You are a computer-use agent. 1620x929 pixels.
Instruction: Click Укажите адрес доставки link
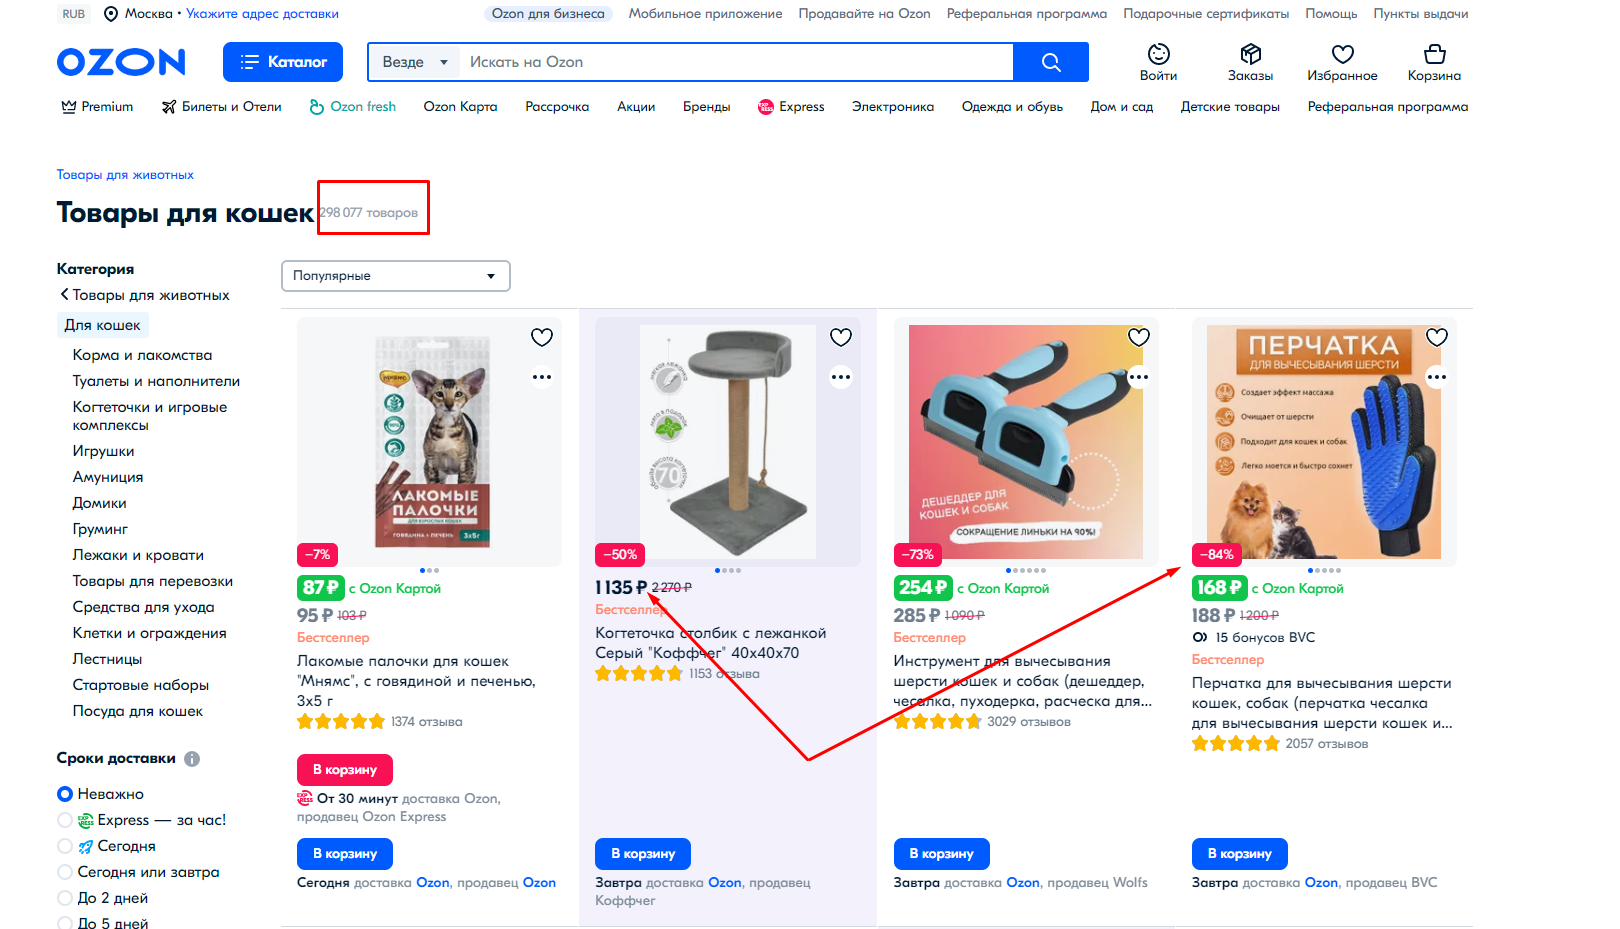[262, 14]
